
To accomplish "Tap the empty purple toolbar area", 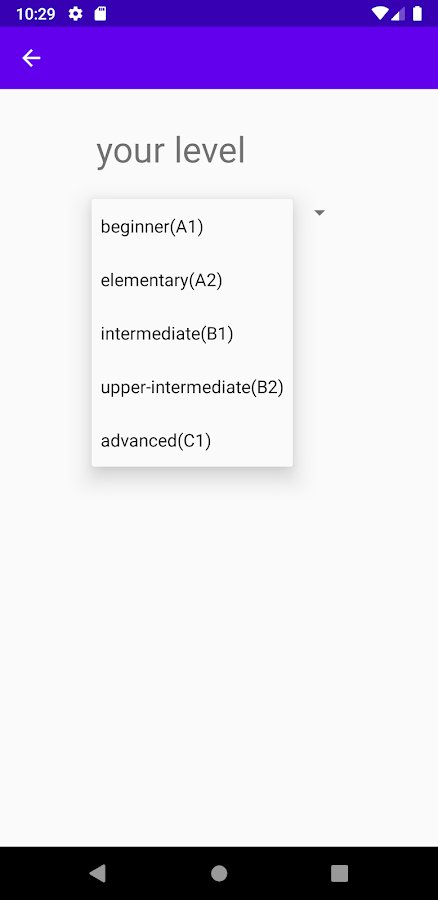I will tap(241, 58).
